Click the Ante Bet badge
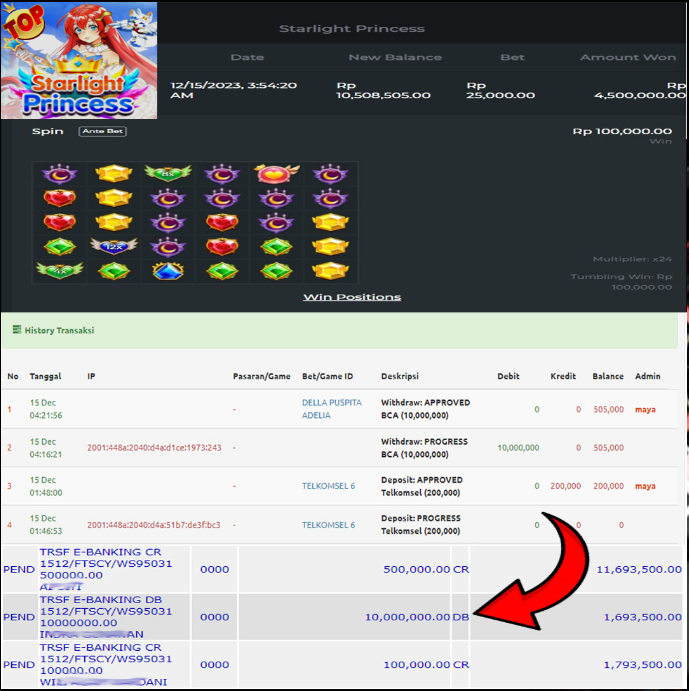The image size is (689, 691). (x=103, y=131)
